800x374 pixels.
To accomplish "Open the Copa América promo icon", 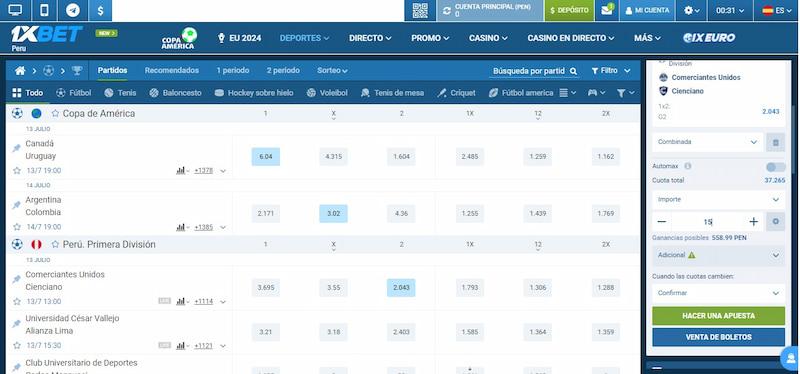I will (179, 38).
